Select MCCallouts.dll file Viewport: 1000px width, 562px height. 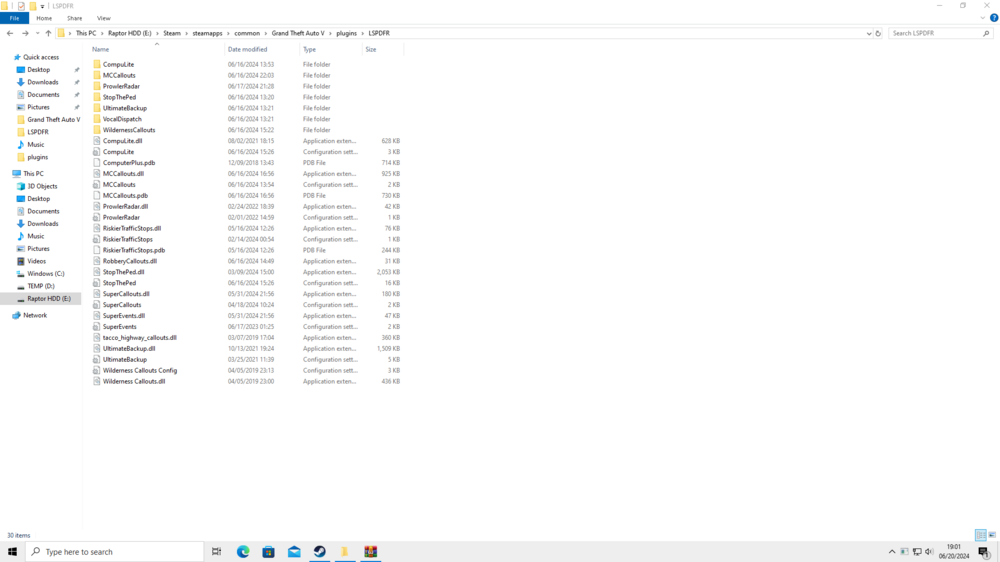[123, 174]
